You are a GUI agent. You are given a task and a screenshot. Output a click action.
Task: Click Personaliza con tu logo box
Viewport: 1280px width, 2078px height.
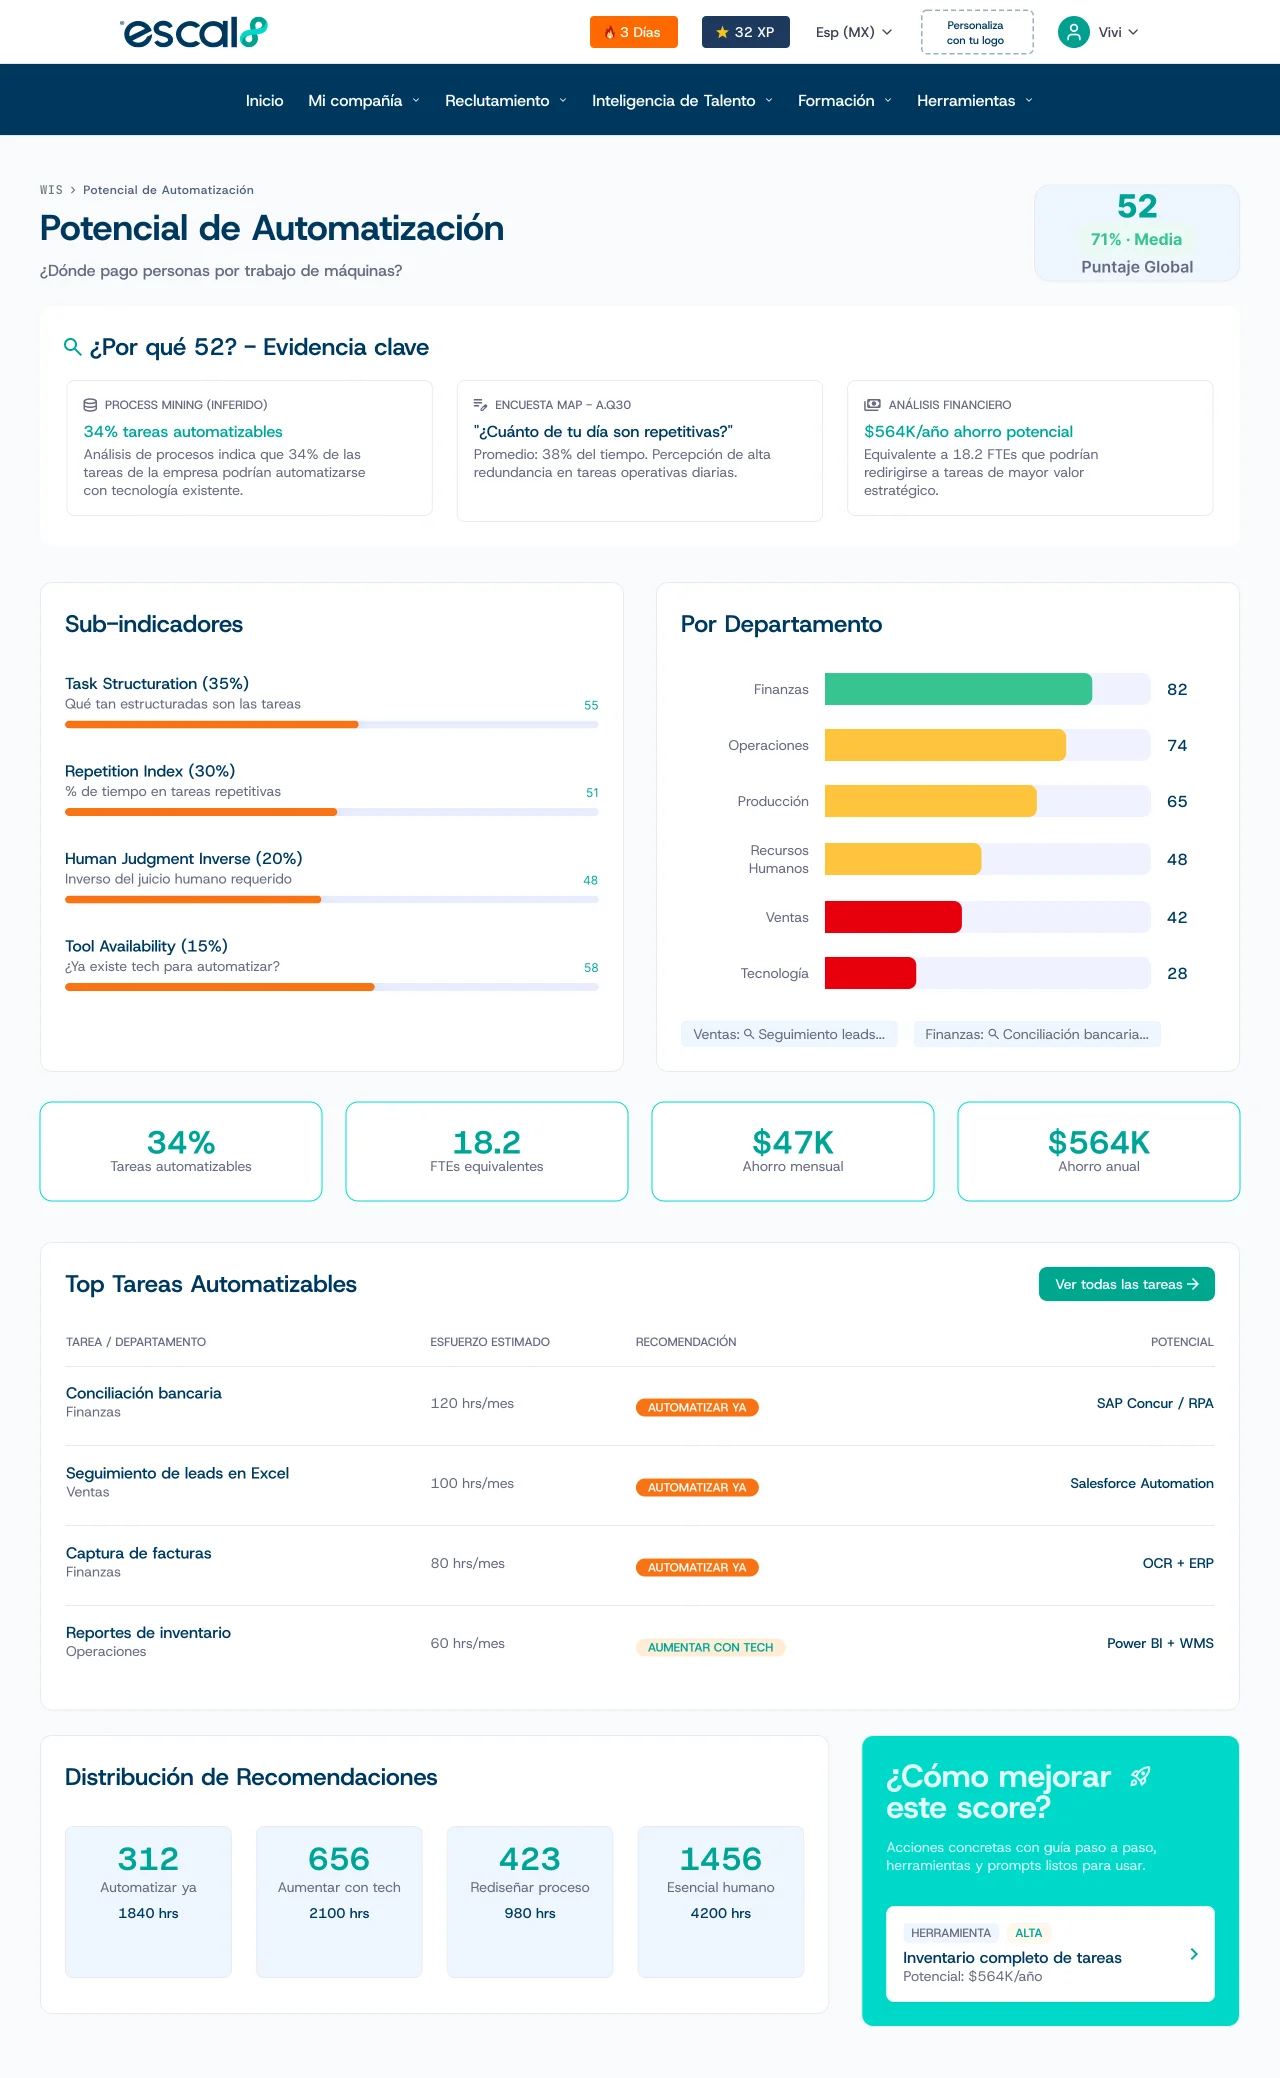pos(976,32)
